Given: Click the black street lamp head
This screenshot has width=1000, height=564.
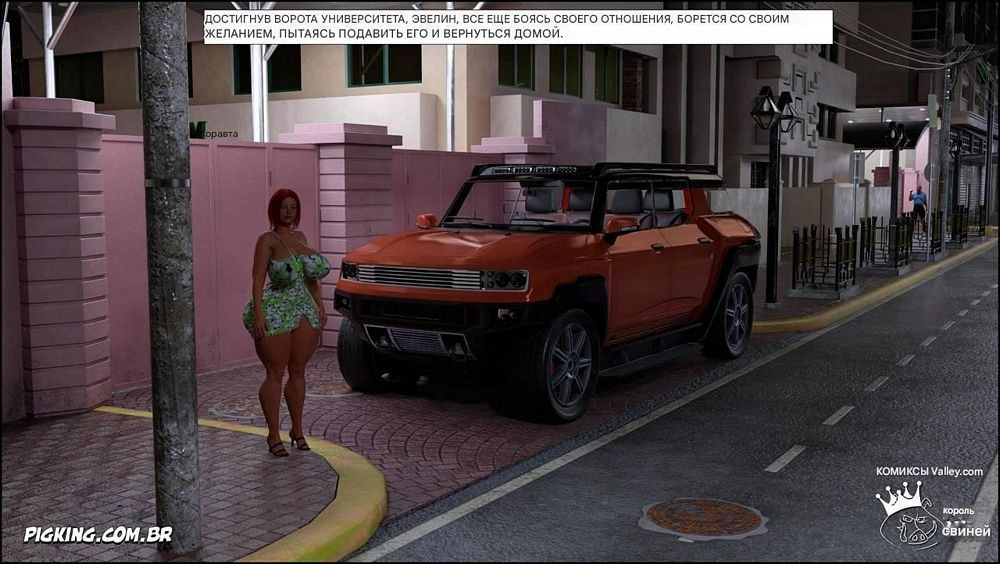Looking at the screenshot, I should coord(777,108).
